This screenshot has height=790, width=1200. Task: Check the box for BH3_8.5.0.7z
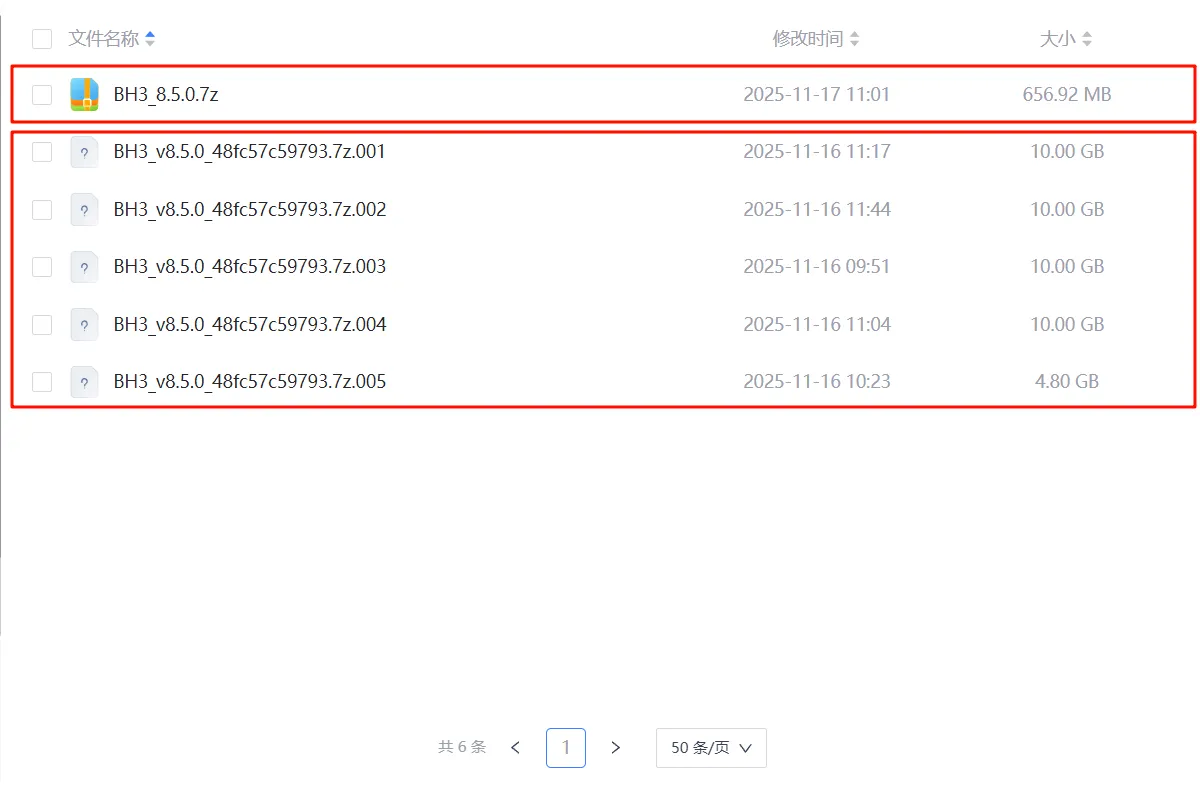(x=42, y=95)
